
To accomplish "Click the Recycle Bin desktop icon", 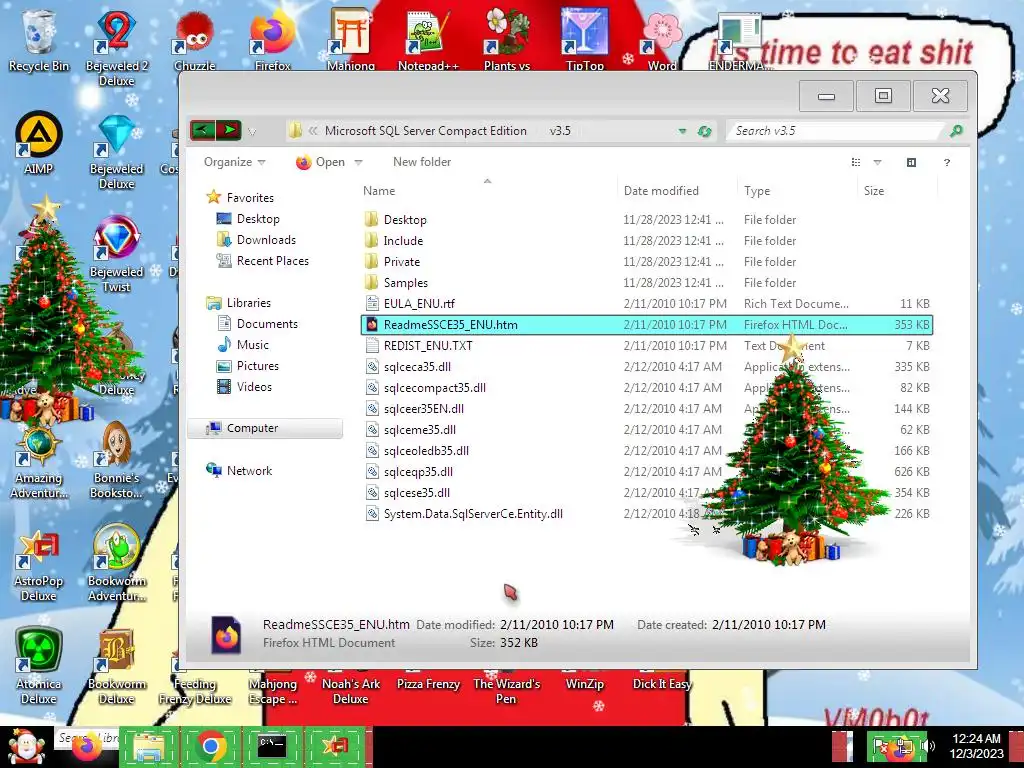I will tap(38, 42).
